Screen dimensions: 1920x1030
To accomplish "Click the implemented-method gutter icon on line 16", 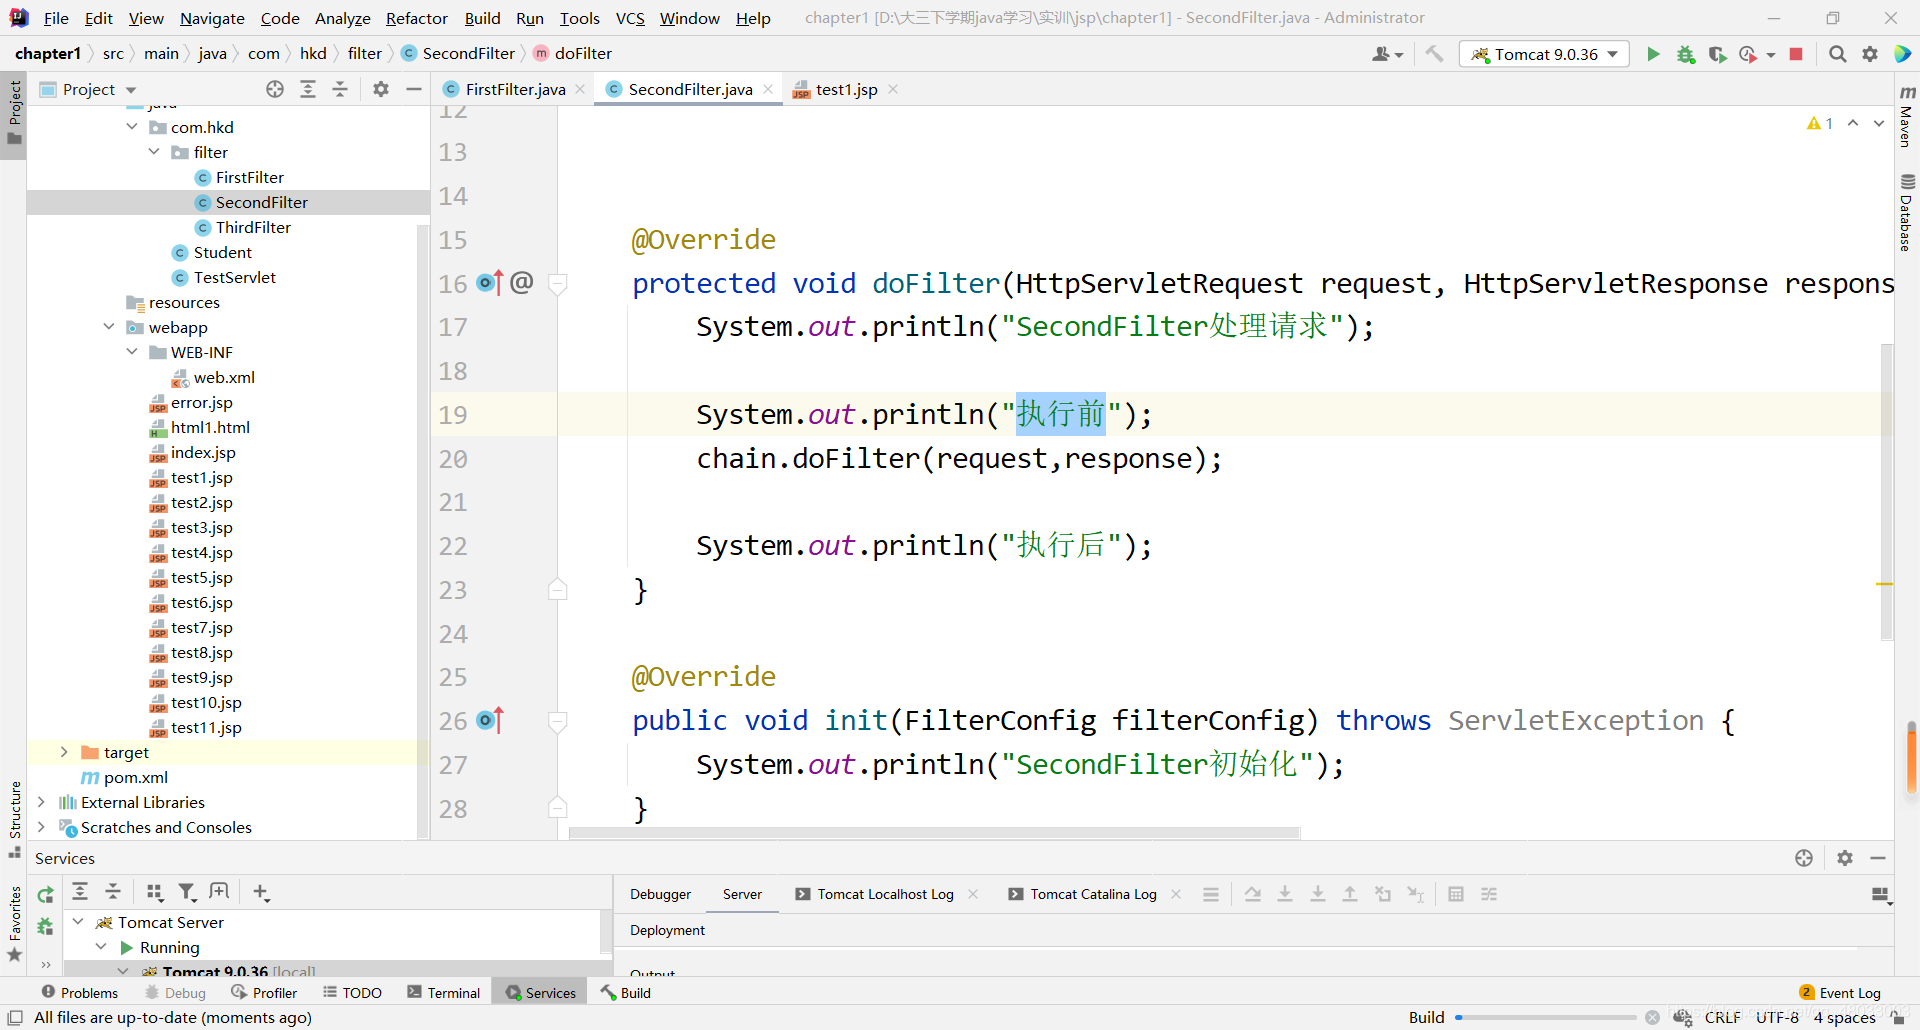I will point(490,283).
